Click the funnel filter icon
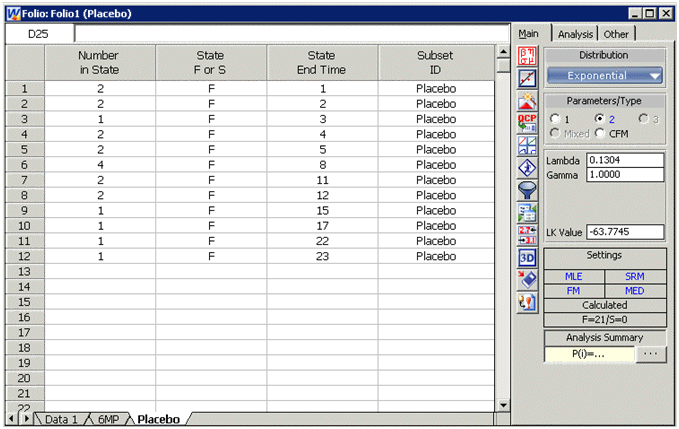The image size is (679, 429). point(527,190)
